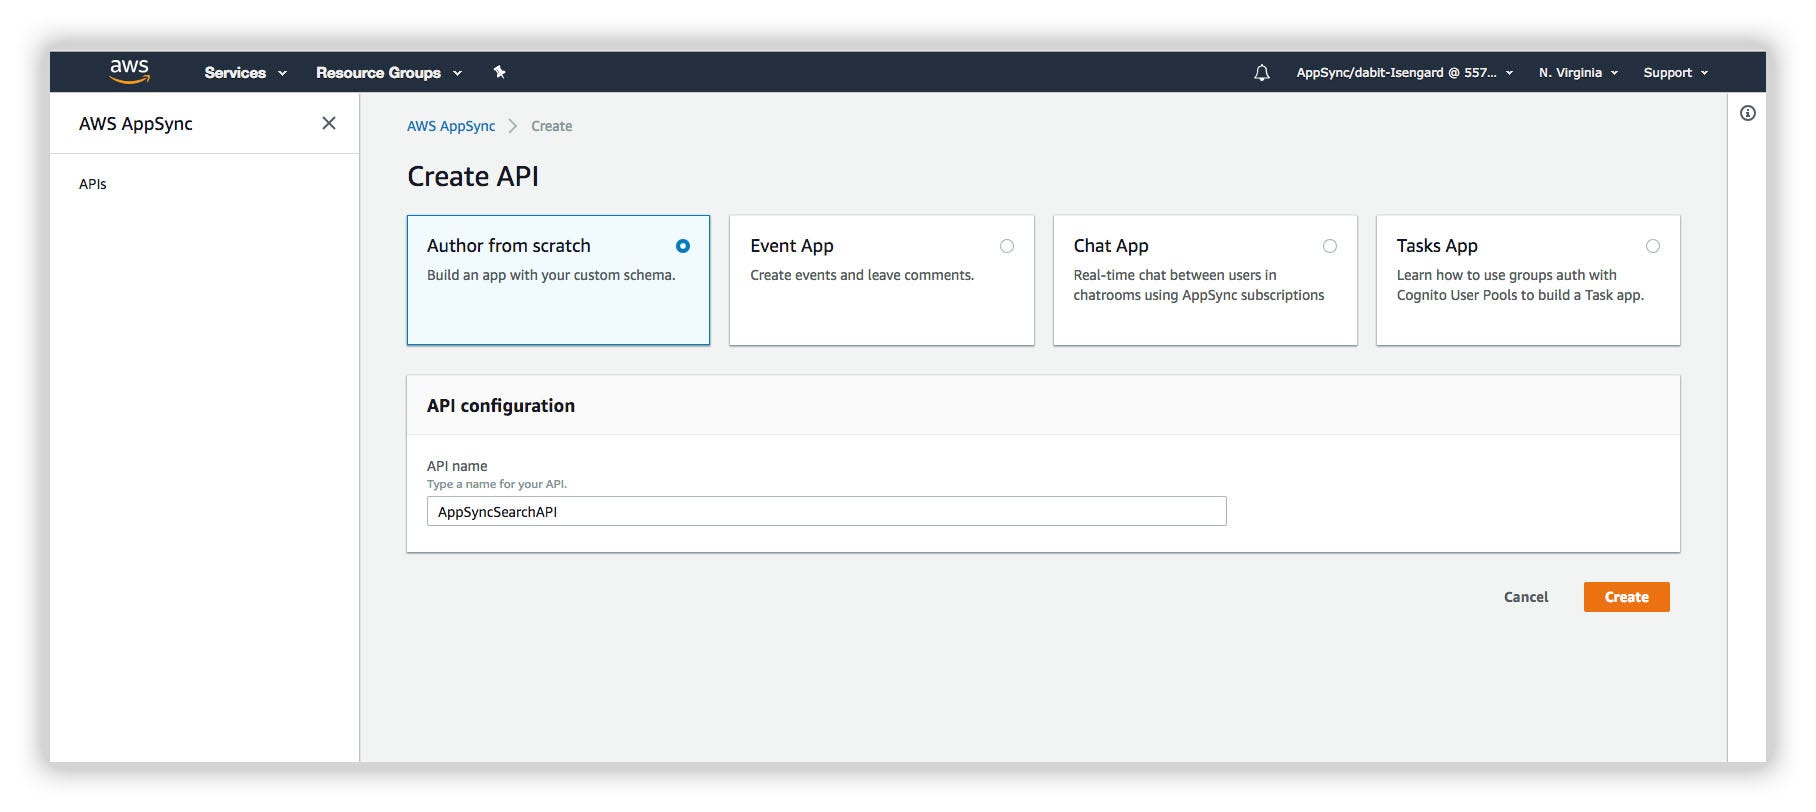This screenshot has height=812, width=1816.
Task: Click the pin shortcuts icon in top bar
Action: 500,72
